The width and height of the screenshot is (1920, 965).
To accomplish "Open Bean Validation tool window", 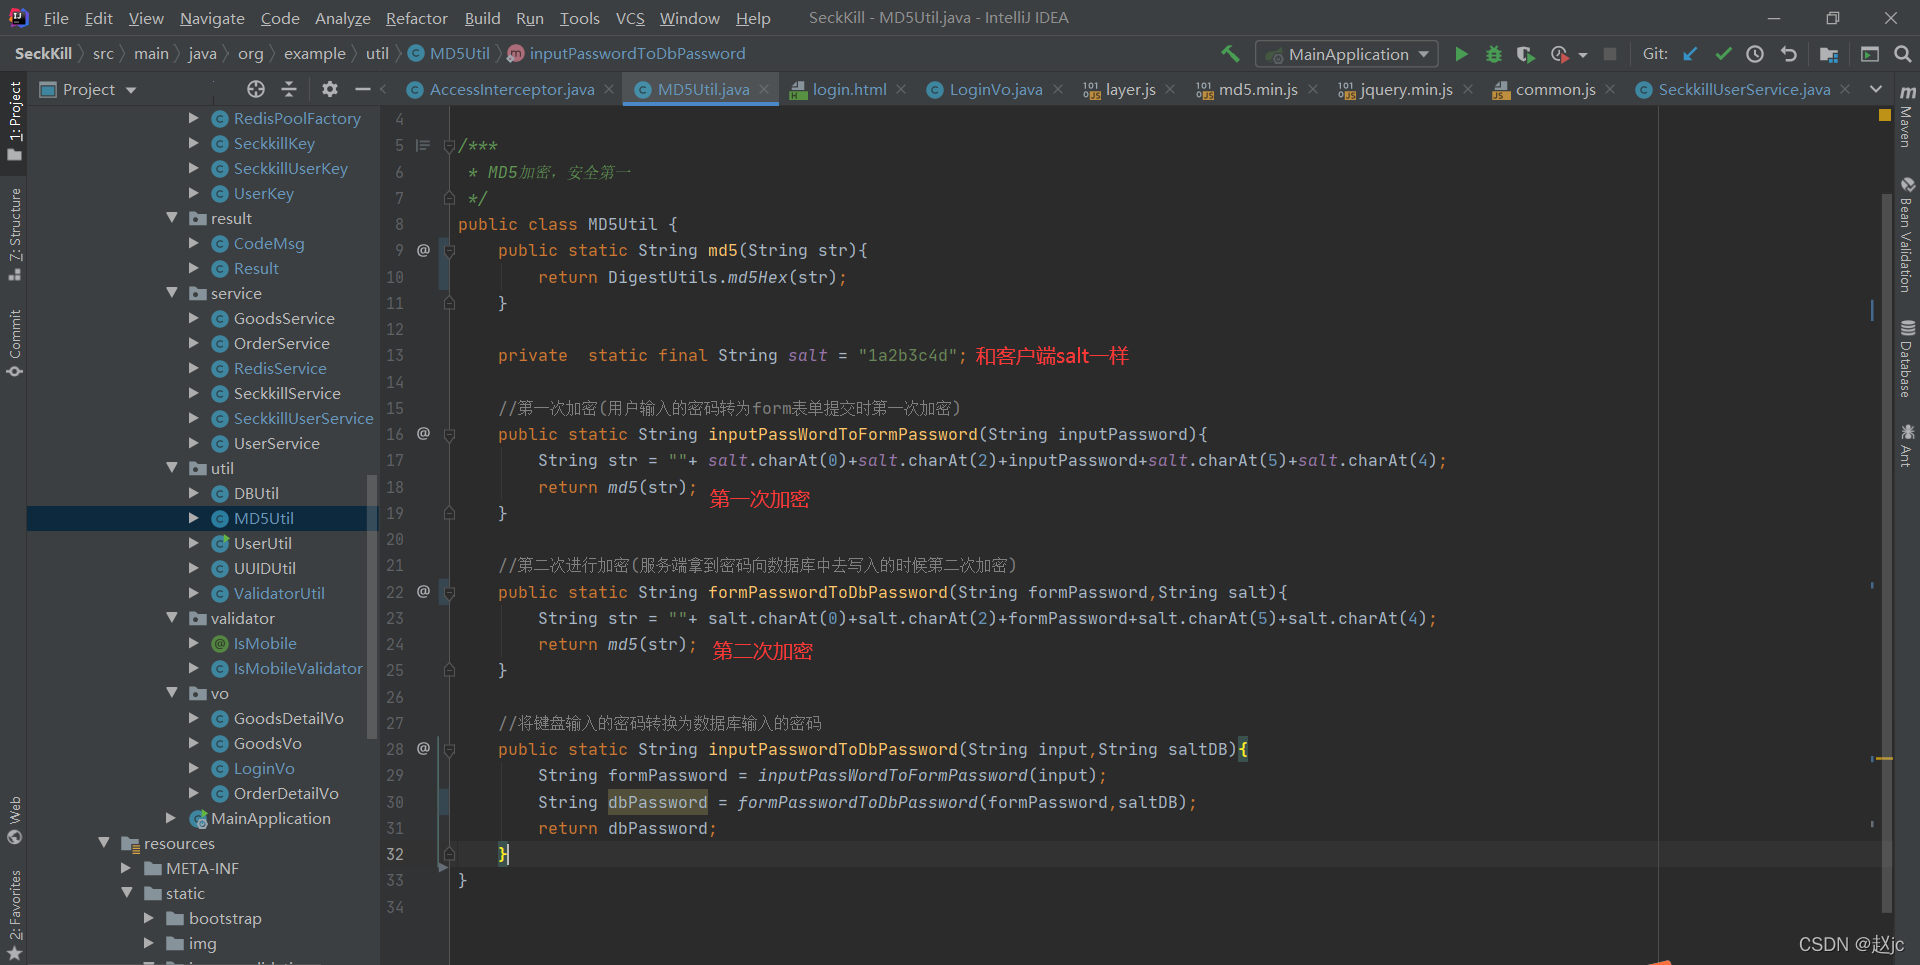I will pyautogui.click(x=1907, y=236).
